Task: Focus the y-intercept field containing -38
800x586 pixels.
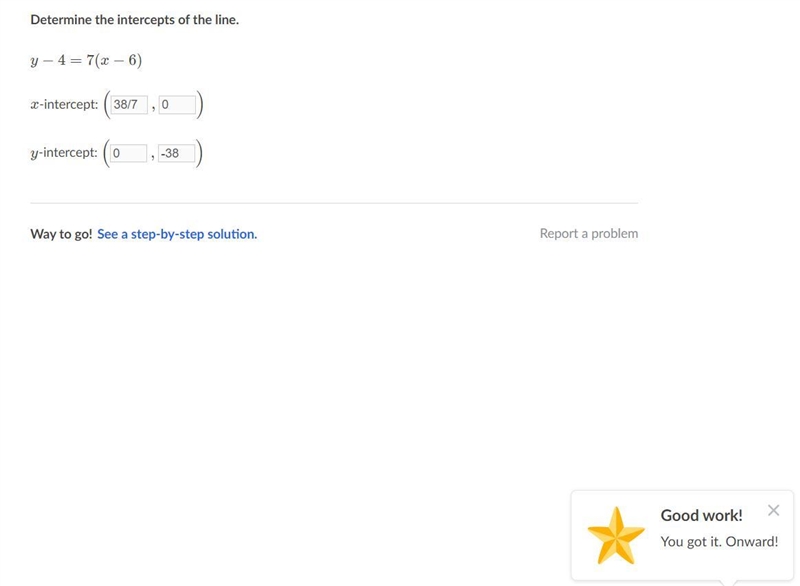Action: 177,153
